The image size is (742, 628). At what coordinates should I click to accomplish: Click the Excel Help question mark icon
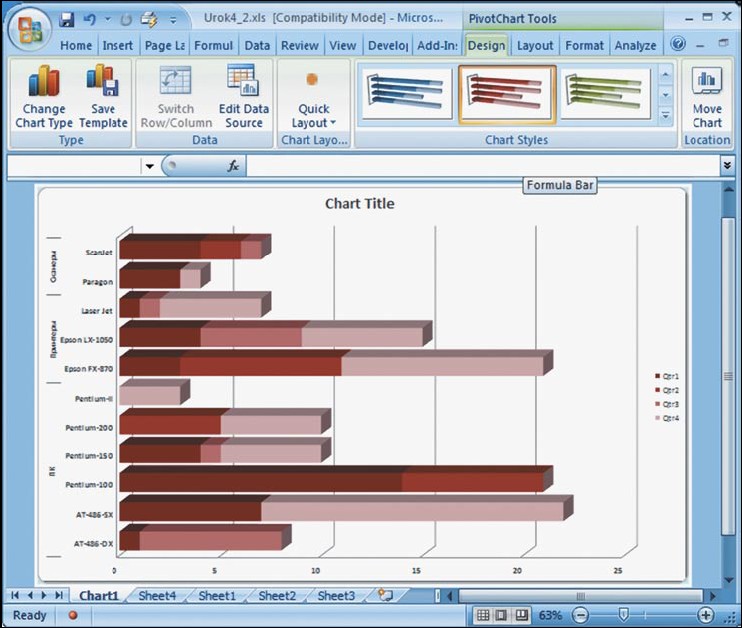click(678, 45)
